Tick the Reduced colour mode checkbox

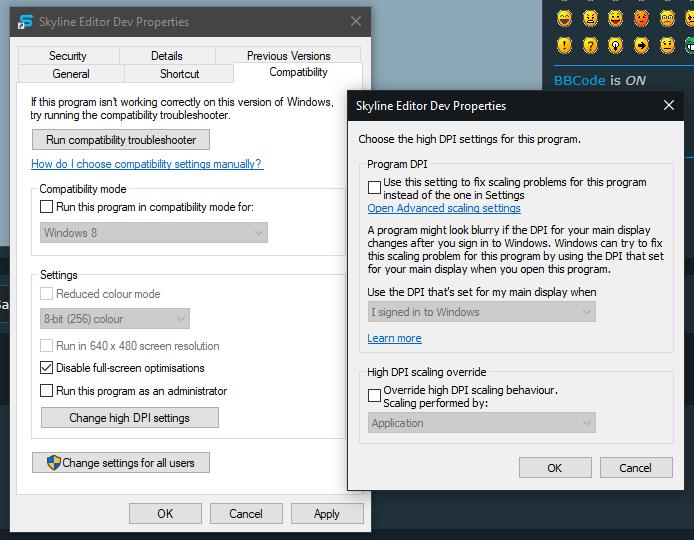tap(46, 293)
